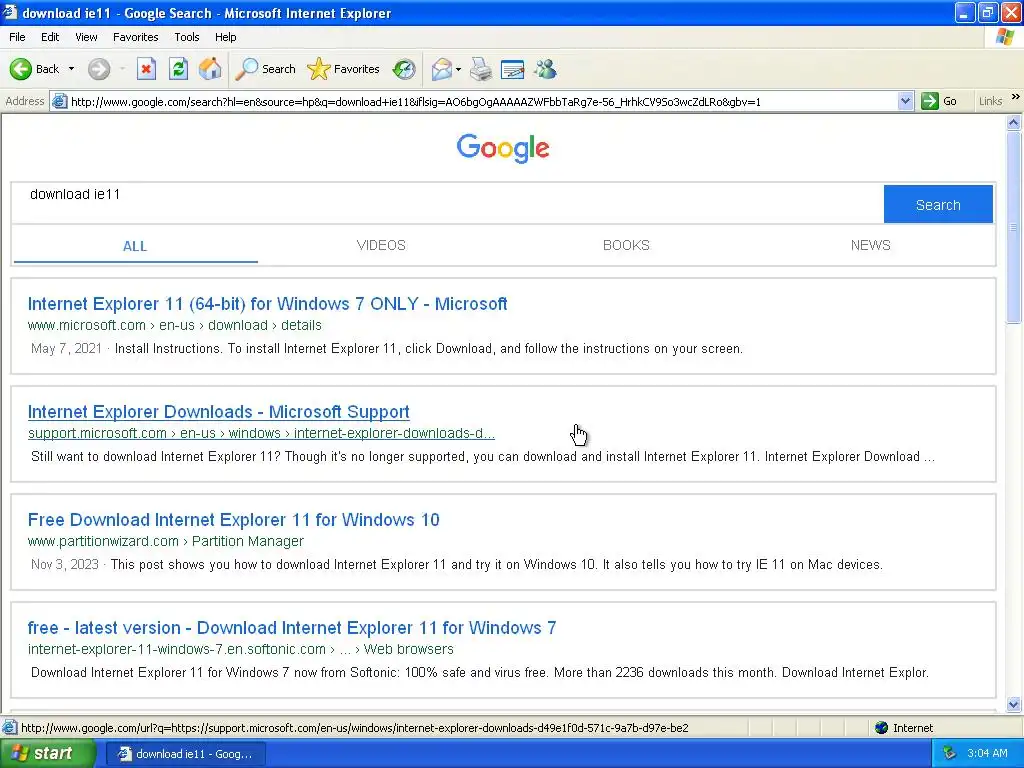This screenshot has width=1024, height=768.
Task: Switch to the BOOKS tab
Action: 626,246
